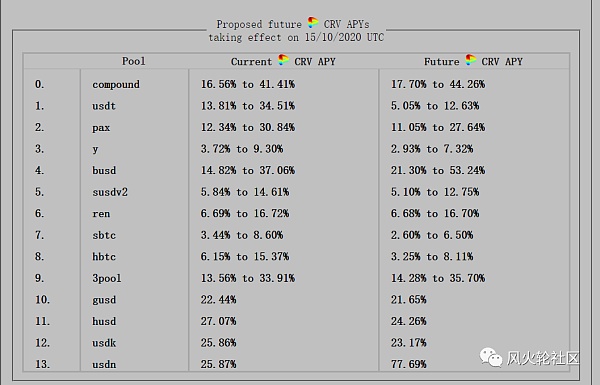
Task: Click the hbtc pool name
Action: pyautogui.click(x=104, y=256)
